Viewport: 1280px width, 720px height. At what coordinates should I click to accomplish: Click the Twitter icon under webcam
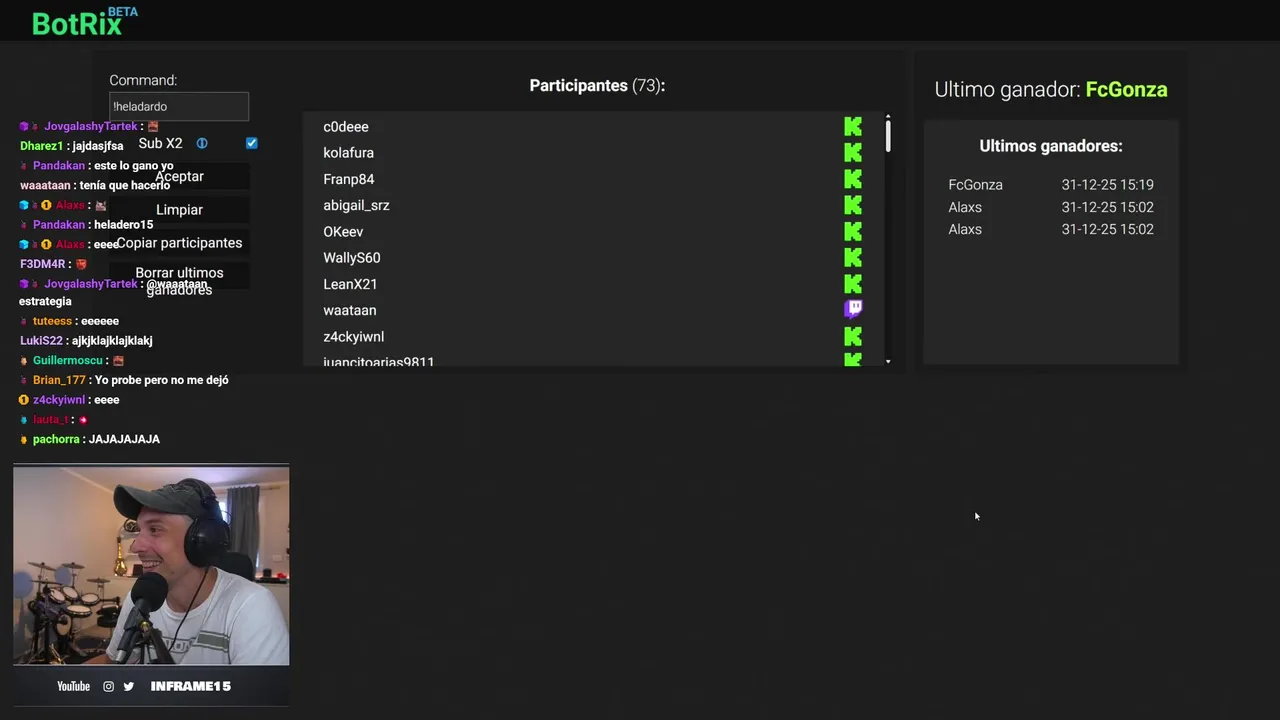pos(129,686)
